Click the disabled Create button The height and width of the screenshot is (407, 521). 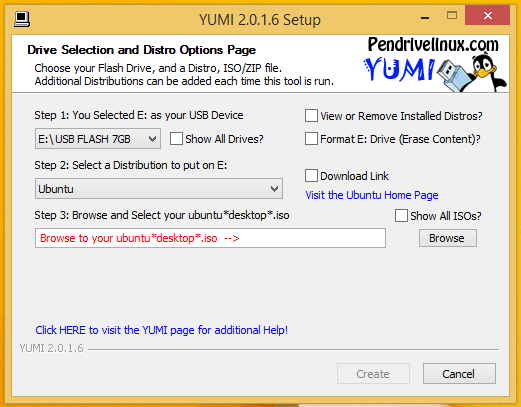[x=373, y=374]
